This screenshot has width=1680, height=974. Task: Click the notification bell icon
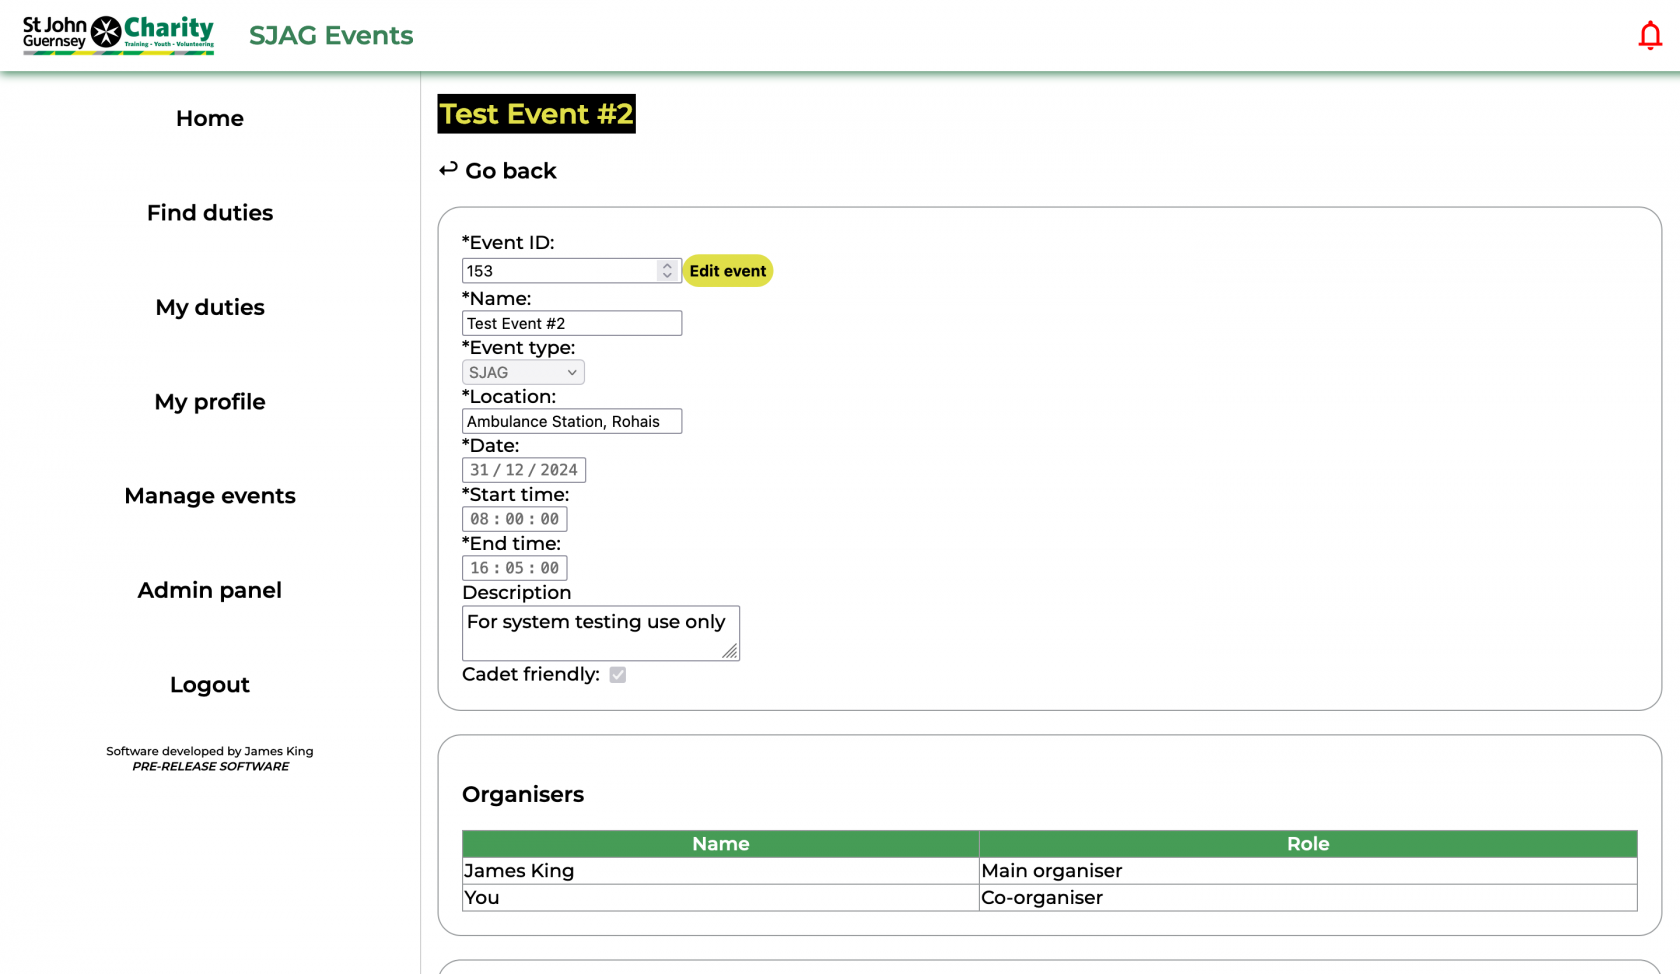pos(1649,34)
